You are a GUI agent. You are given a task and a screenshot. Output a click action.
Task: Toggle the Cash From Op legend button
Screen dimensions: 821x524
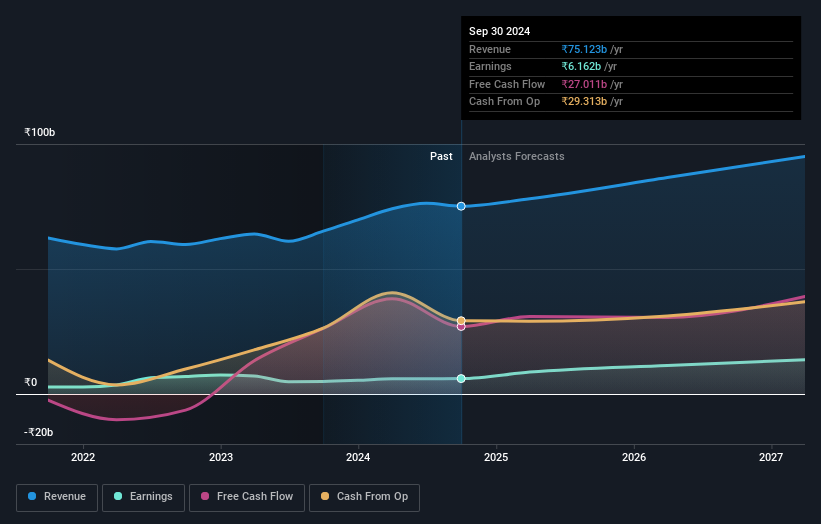364,497
